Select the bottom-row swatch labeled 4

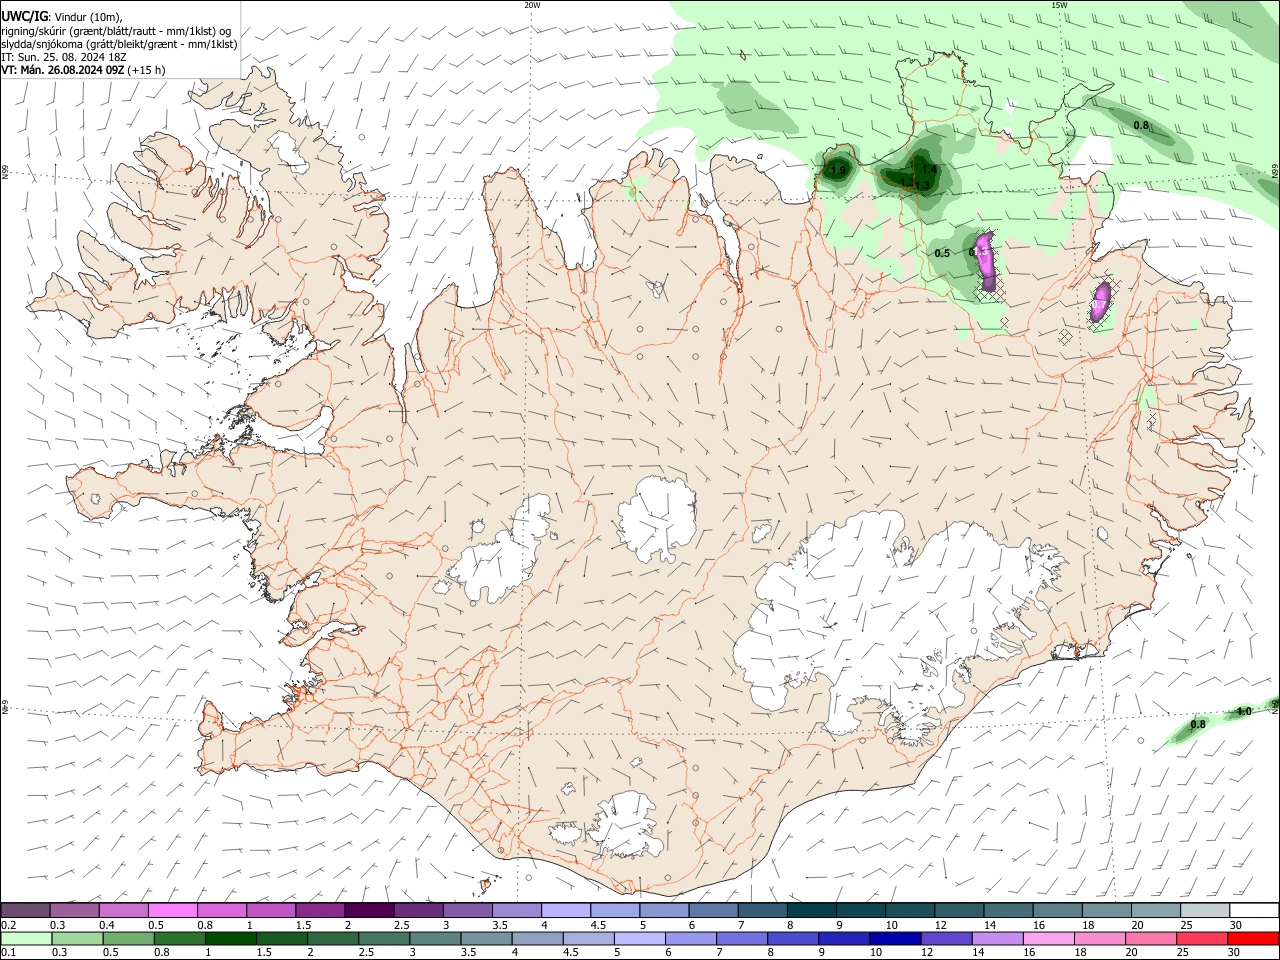(536, 938)
